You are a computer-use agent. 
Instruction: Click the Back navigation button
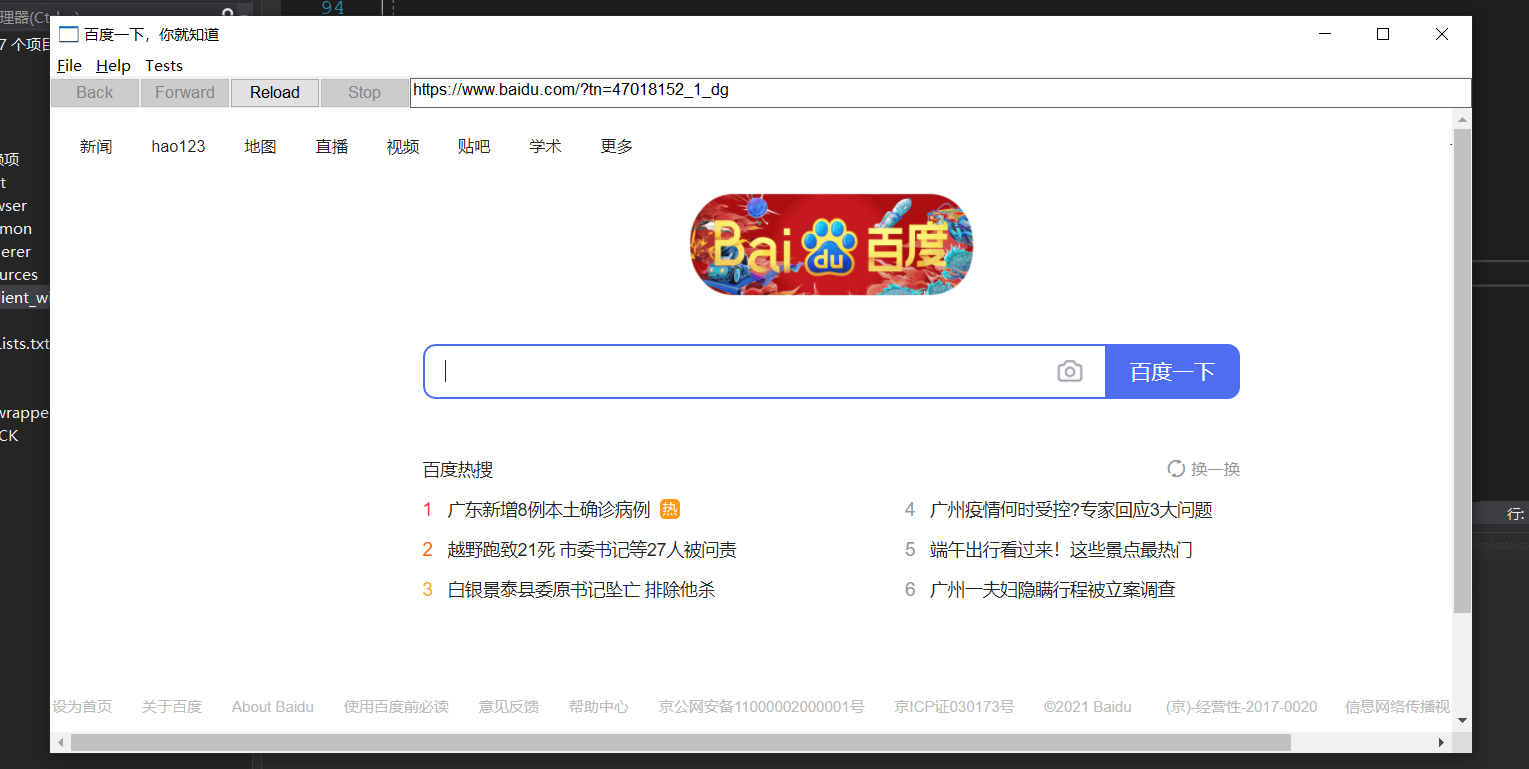coord(93,92)
